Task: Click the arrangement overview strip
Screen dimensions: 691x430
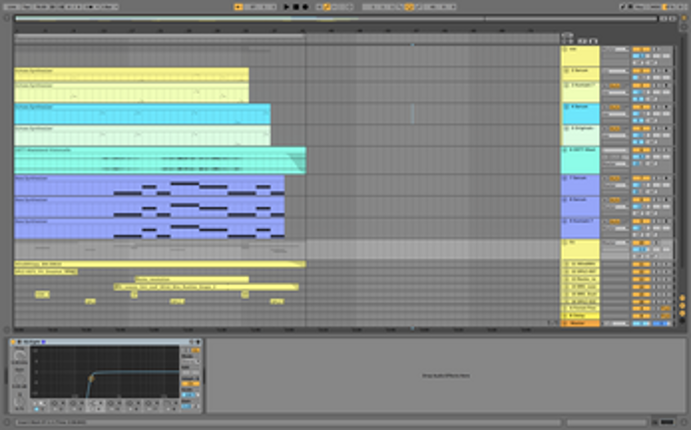Action: pos(336,19)
